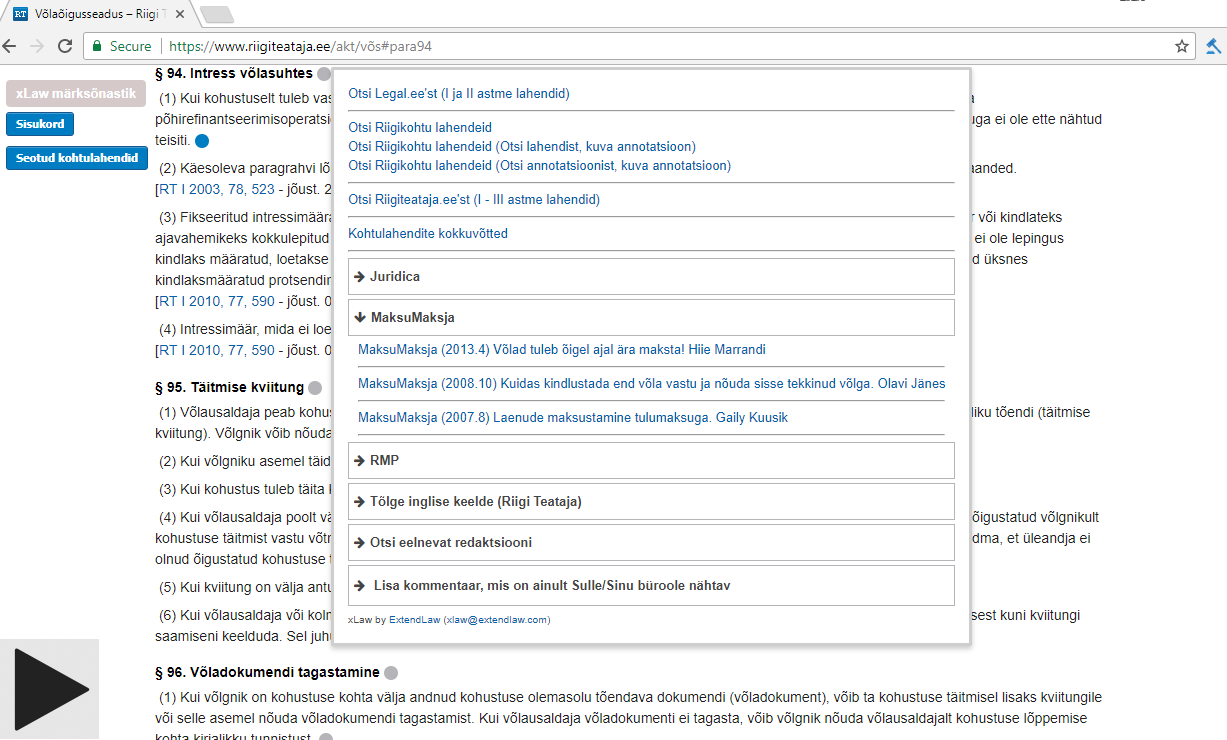Collapse the MaksuMaksja section
The height and width of the screenshot is (740, 1227).
(651, 318)
